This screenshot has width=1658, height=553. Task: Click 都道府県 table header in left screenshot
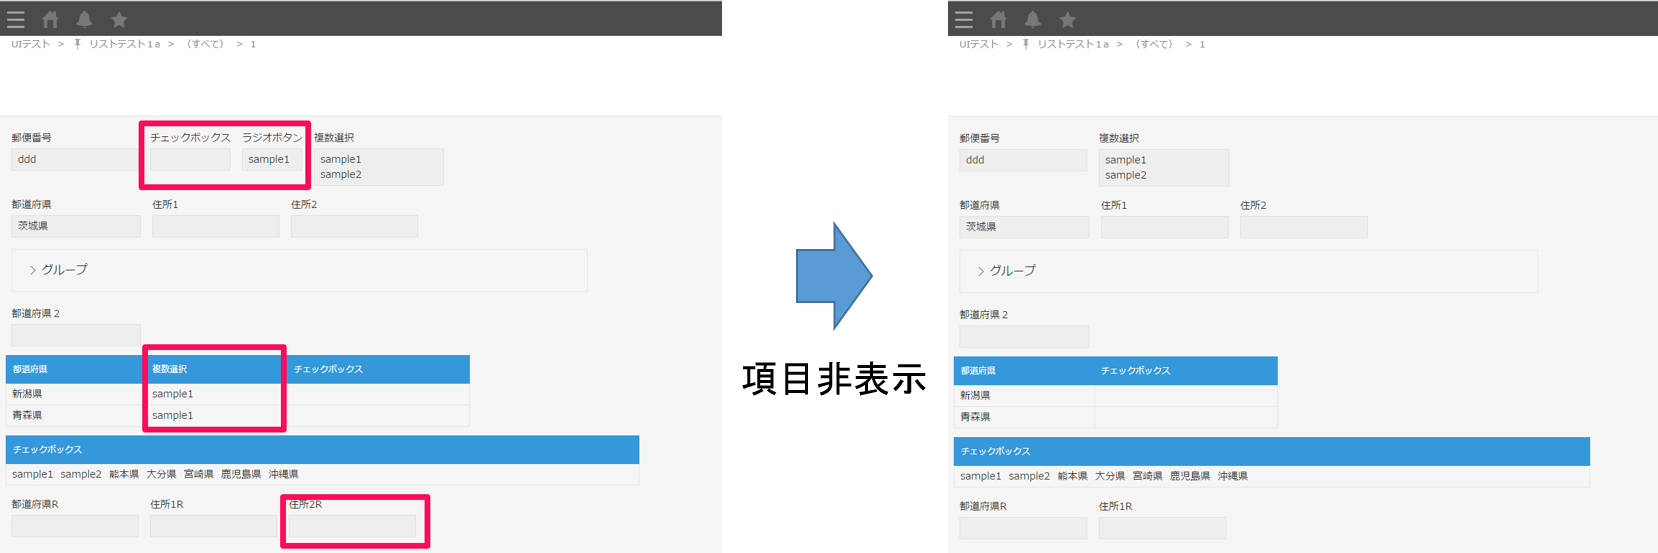pyautogui.click(x=76, y=369)
